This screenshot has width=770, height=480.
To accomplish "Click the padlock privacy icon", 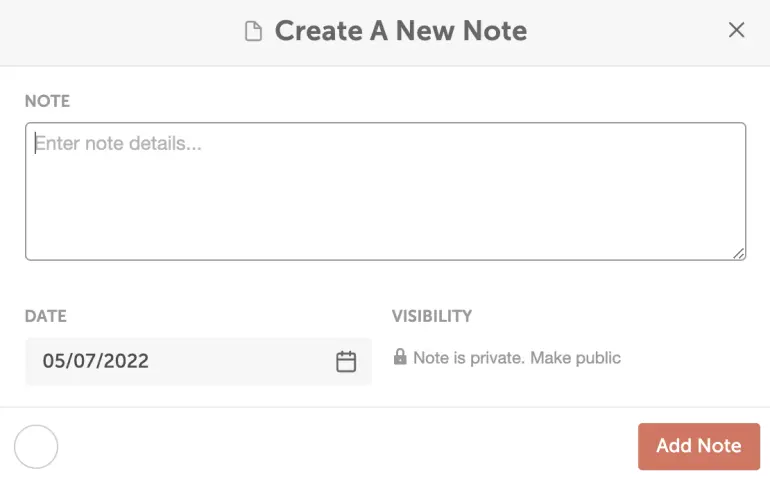I will pos(400,357).
